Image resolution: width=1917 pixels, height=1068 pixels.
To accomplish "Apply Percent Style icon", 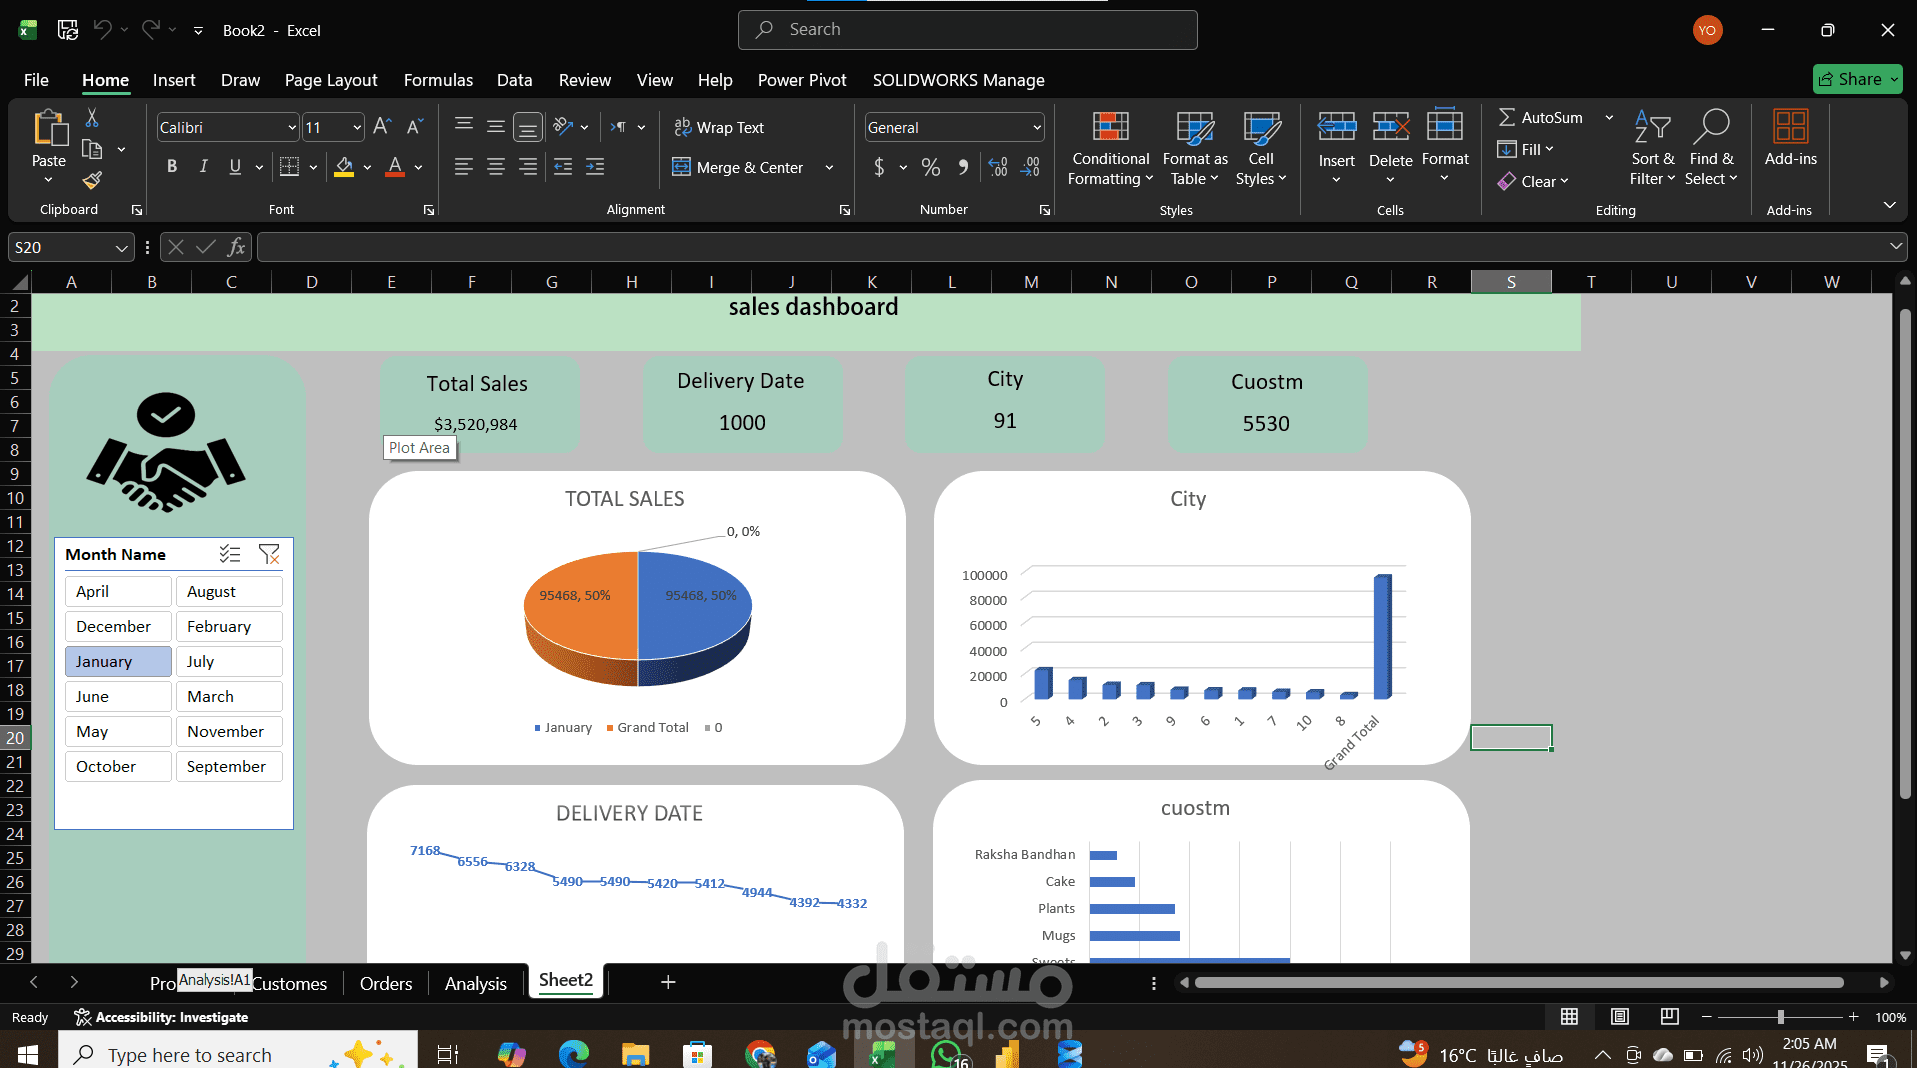I will tap(931, 167).
